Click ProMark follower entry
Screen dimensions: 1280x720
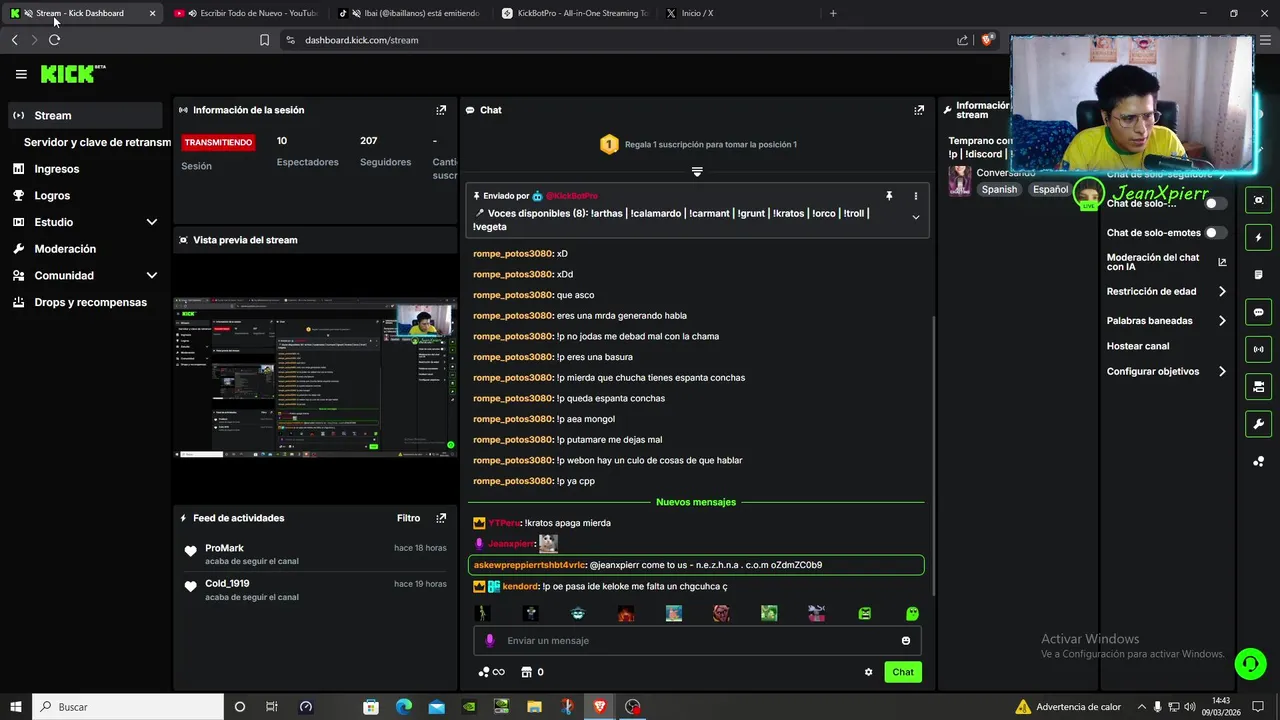(315, 554)
